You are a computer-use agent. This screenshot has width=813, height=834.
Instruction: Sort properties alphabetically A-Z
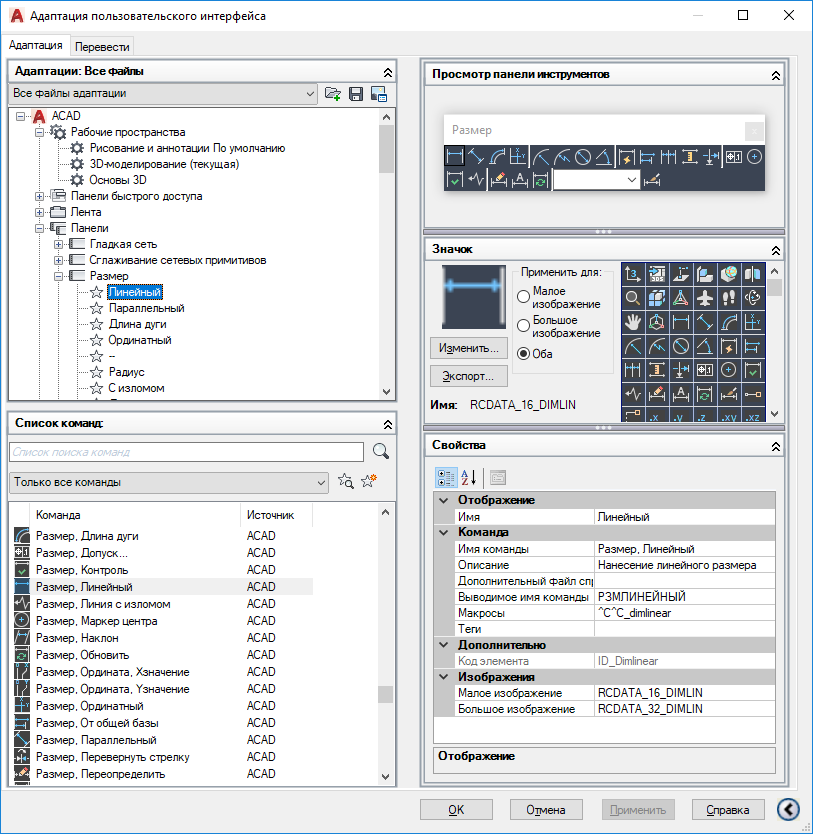coord(468,478)
